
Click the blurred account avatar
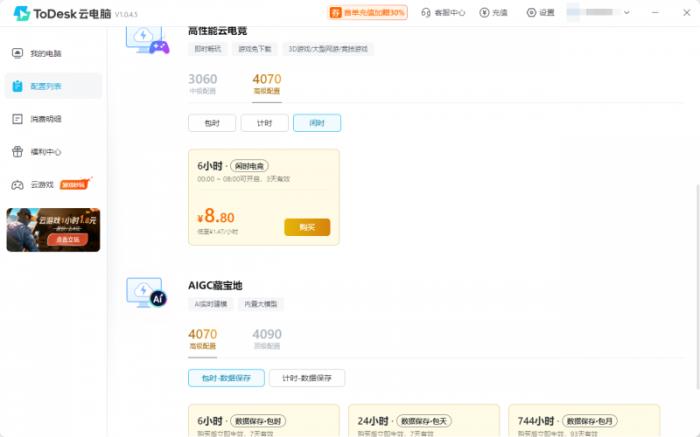574,12
